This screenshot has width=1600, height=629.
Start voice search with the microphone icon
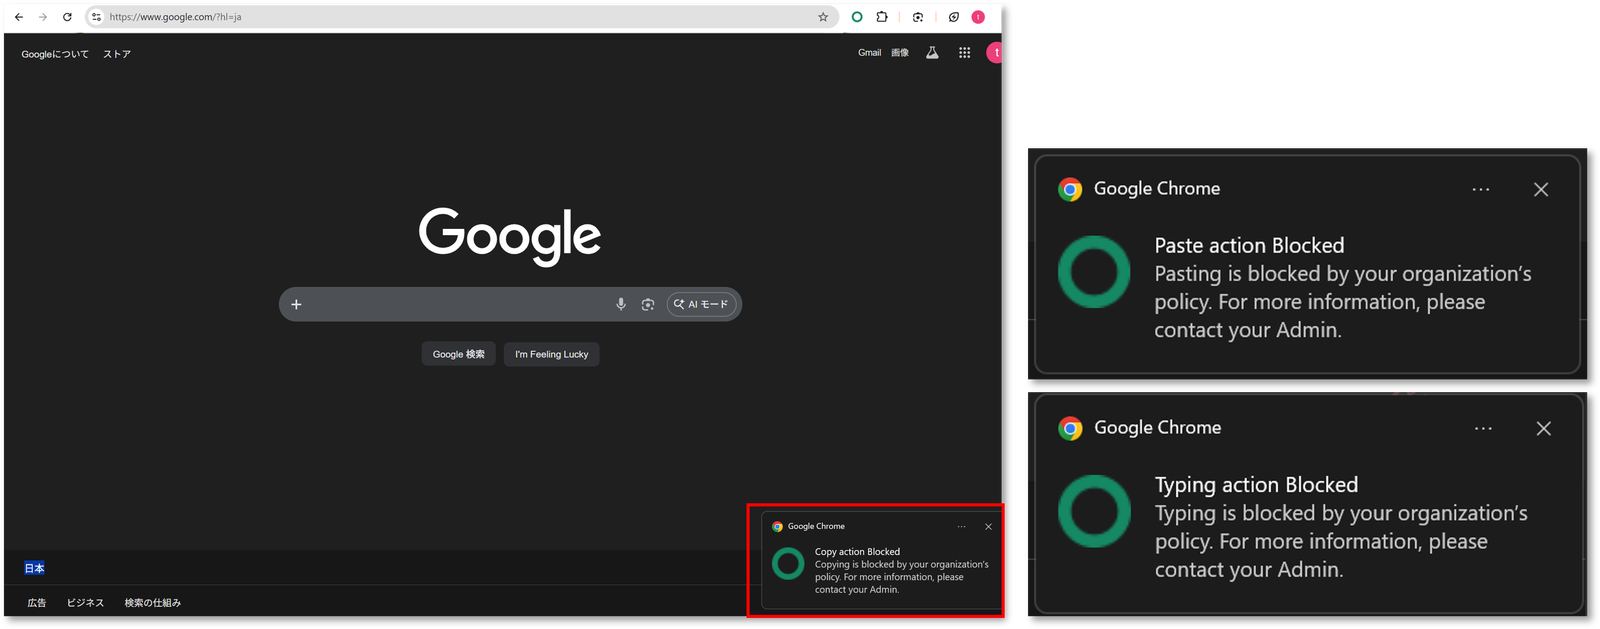coord(621,304)
